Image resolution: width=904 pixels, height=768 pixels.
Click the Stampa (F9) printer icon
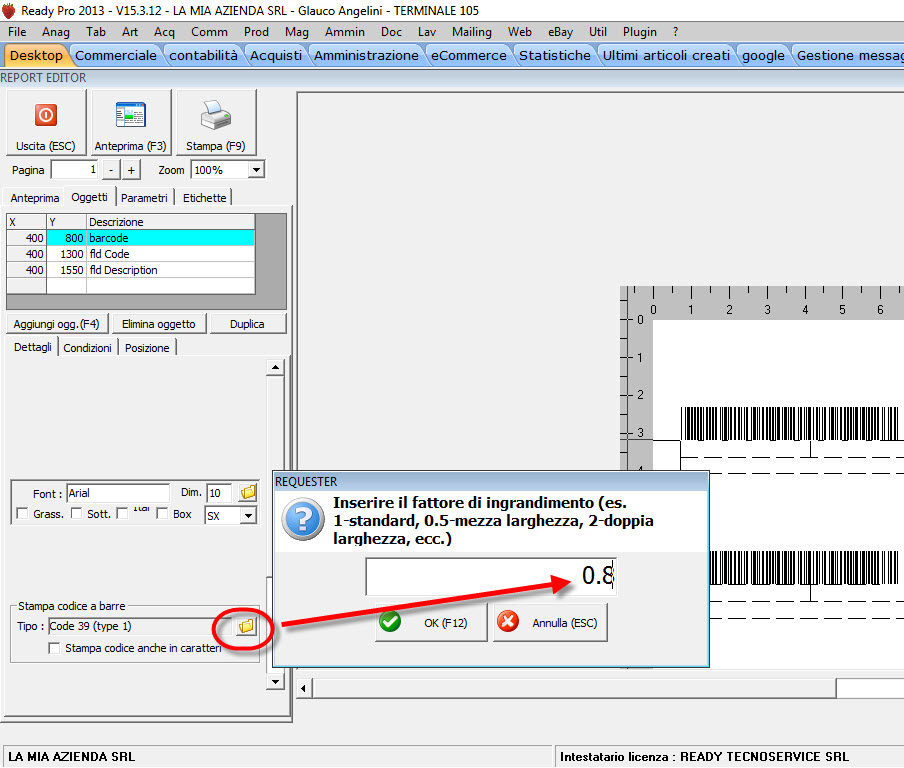pos(216,115)
